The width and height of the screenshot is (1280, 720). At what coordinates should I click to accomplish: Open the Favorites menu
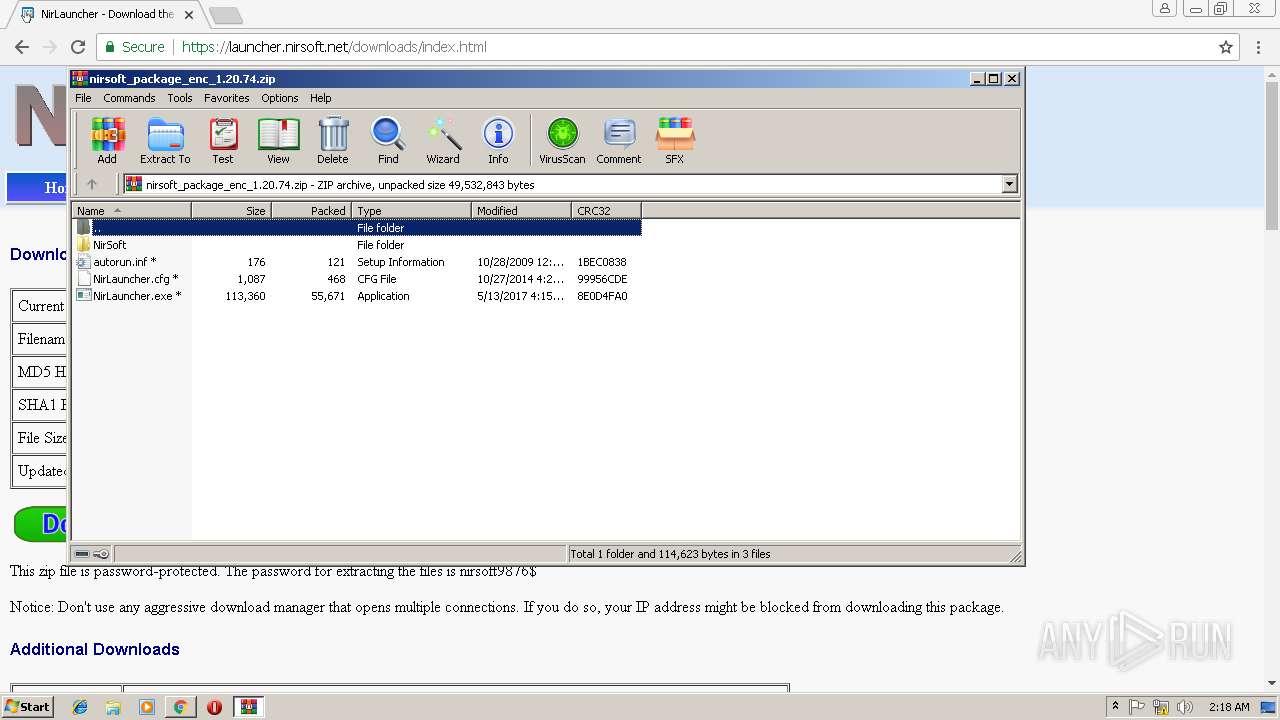point(227,98)
